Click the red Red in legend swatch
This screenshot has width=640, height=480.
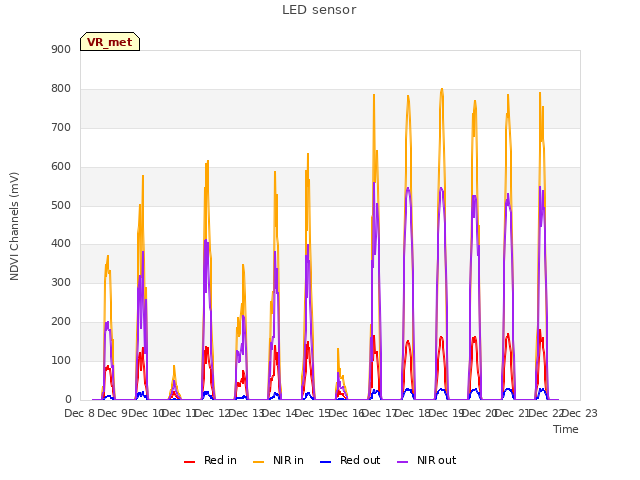click(189, 462)
